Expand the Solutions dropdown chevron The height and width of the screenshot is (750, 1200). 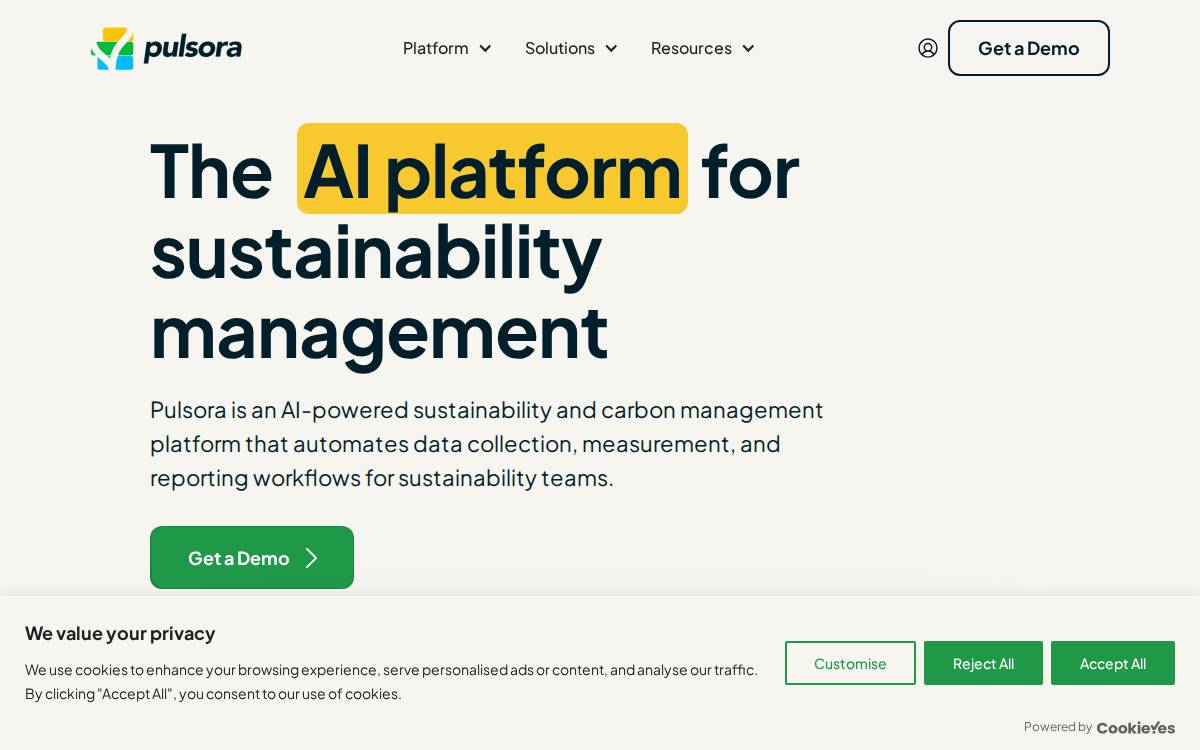(611, 48)
